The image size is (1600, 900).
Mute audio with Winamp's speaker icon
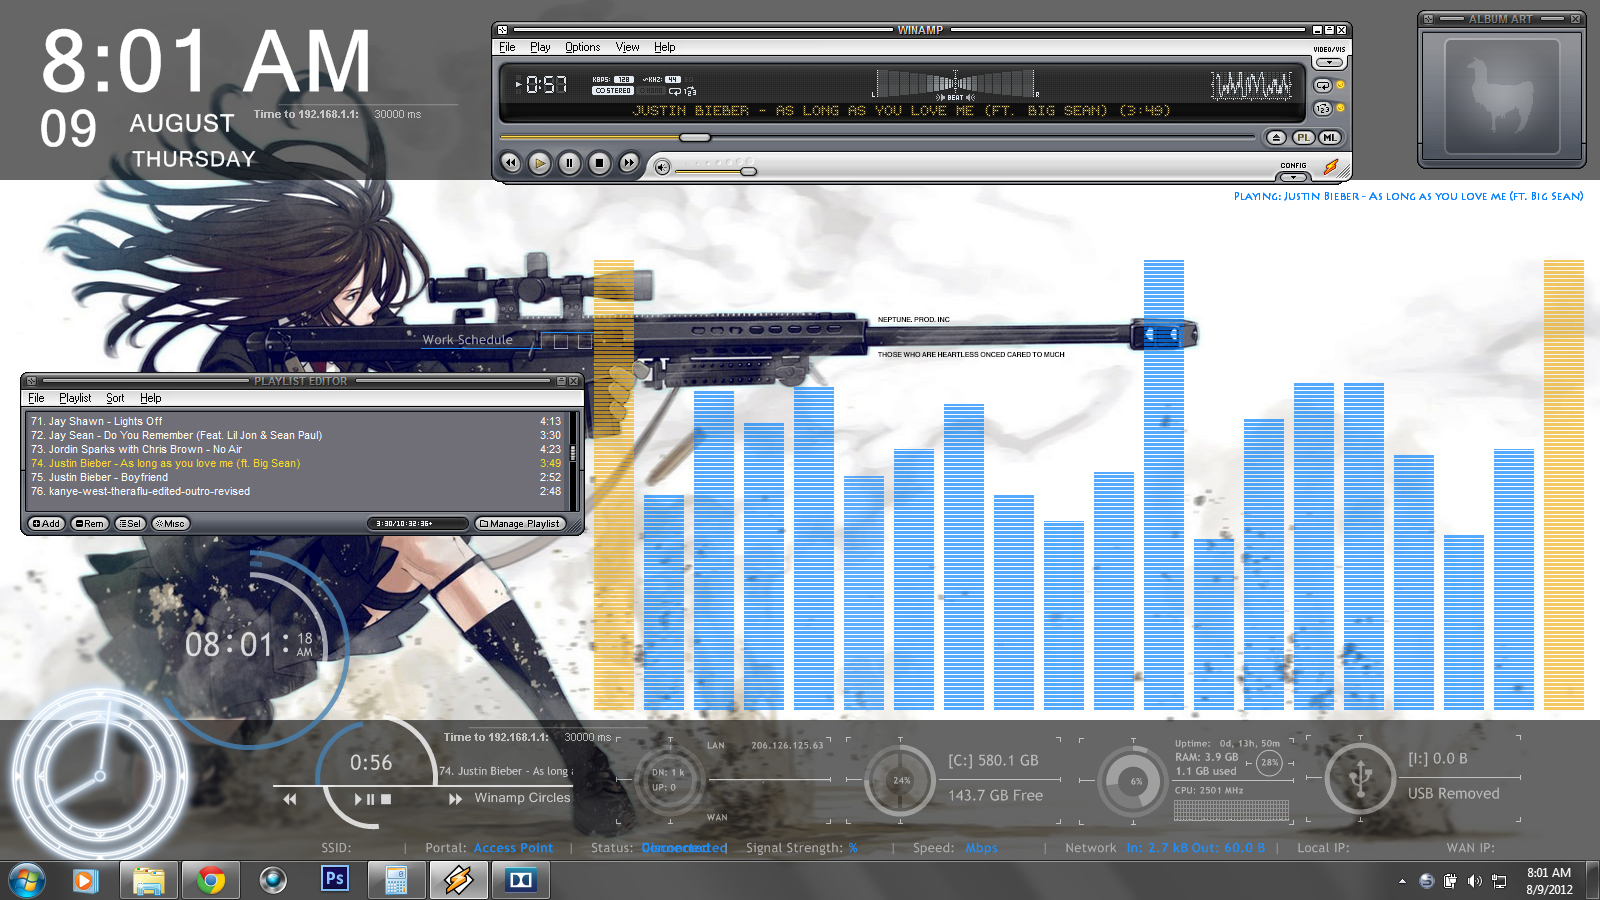[662, 167]
